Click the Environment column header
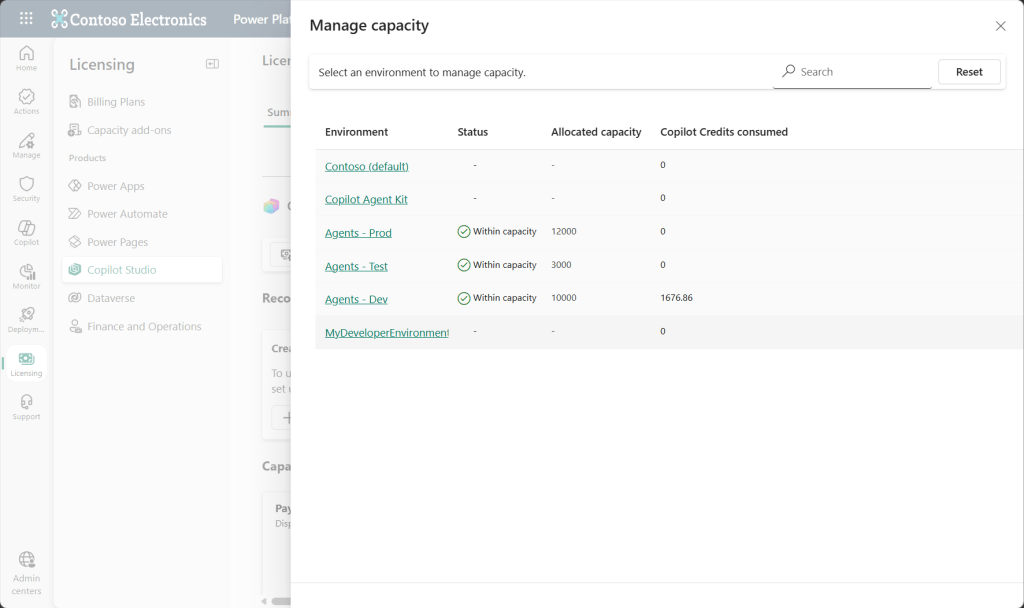The height and width of the screenshot is (608, 1024). pyautogui.click(x=356, y=132)
